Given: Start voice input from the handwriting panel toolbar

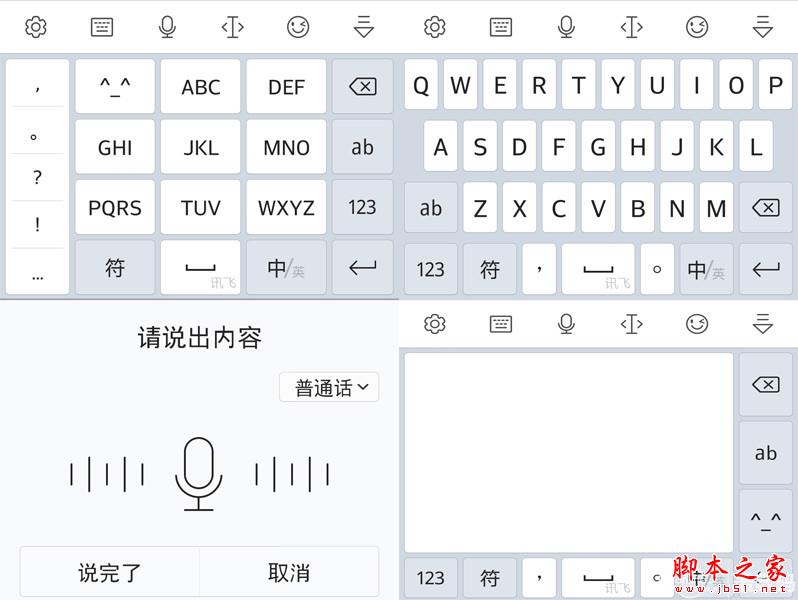Looking at the screenshot, I should pos(567,323).
